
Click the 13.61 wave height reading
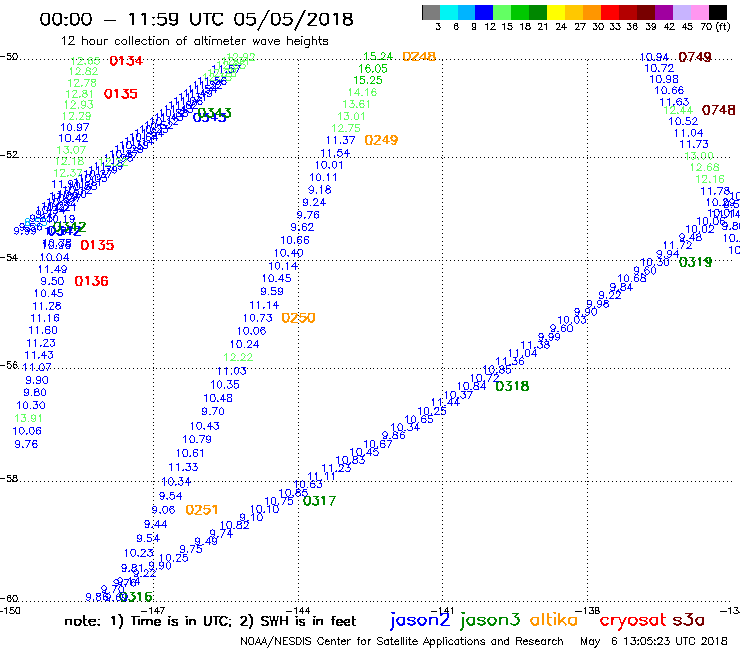click(x=356, y=104)
